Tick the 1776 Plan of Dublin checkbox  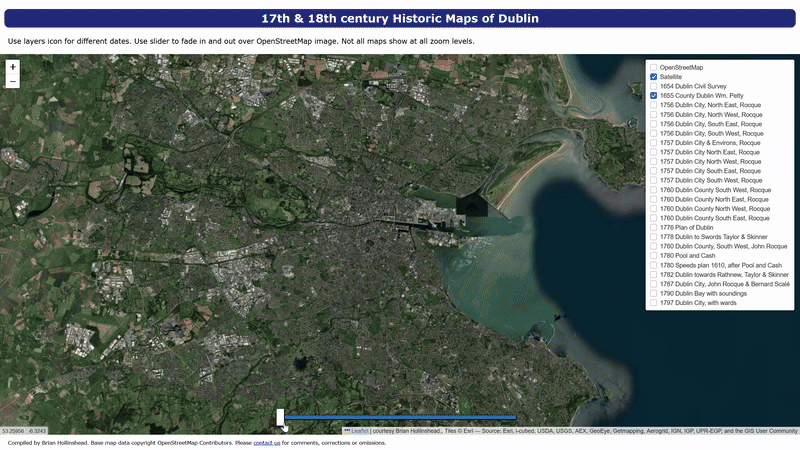point(654,227)
